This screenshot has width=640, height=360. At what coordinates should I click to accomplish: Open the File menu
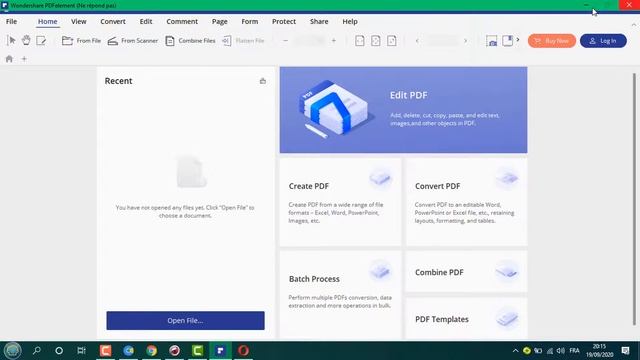pos(11,21)
